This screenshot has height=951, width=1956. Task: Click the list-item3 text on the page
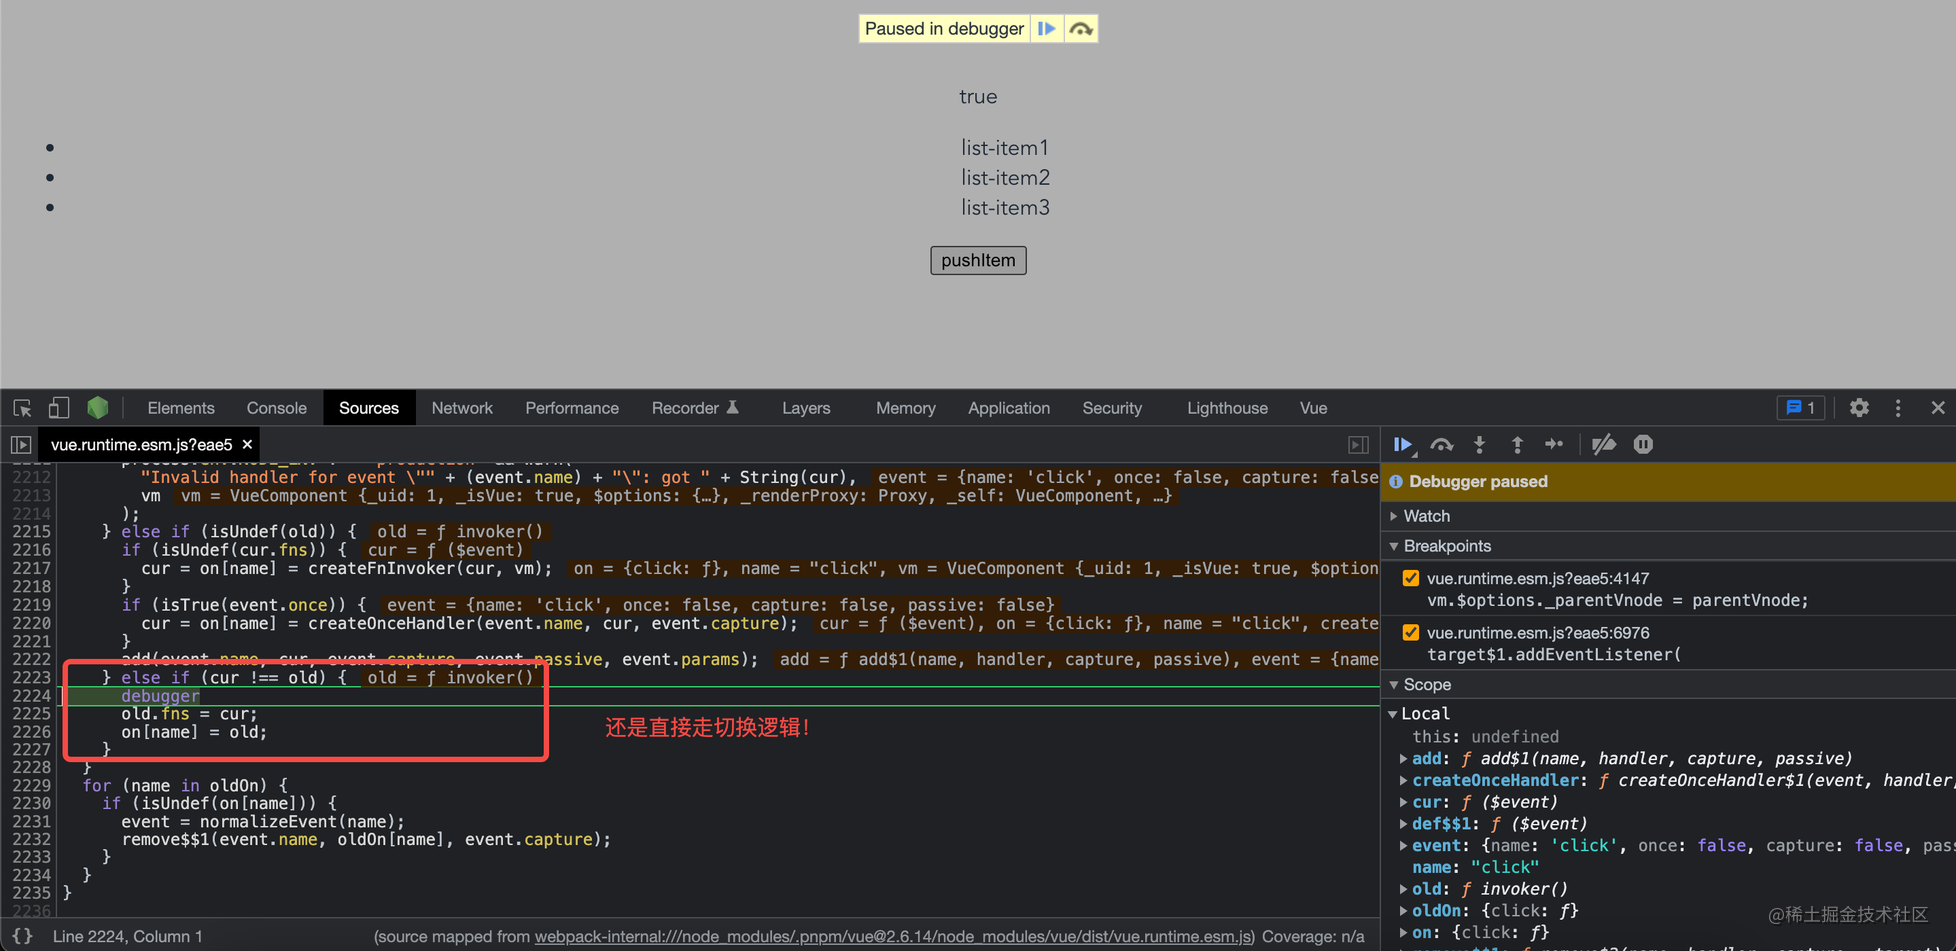(1005, 208)
